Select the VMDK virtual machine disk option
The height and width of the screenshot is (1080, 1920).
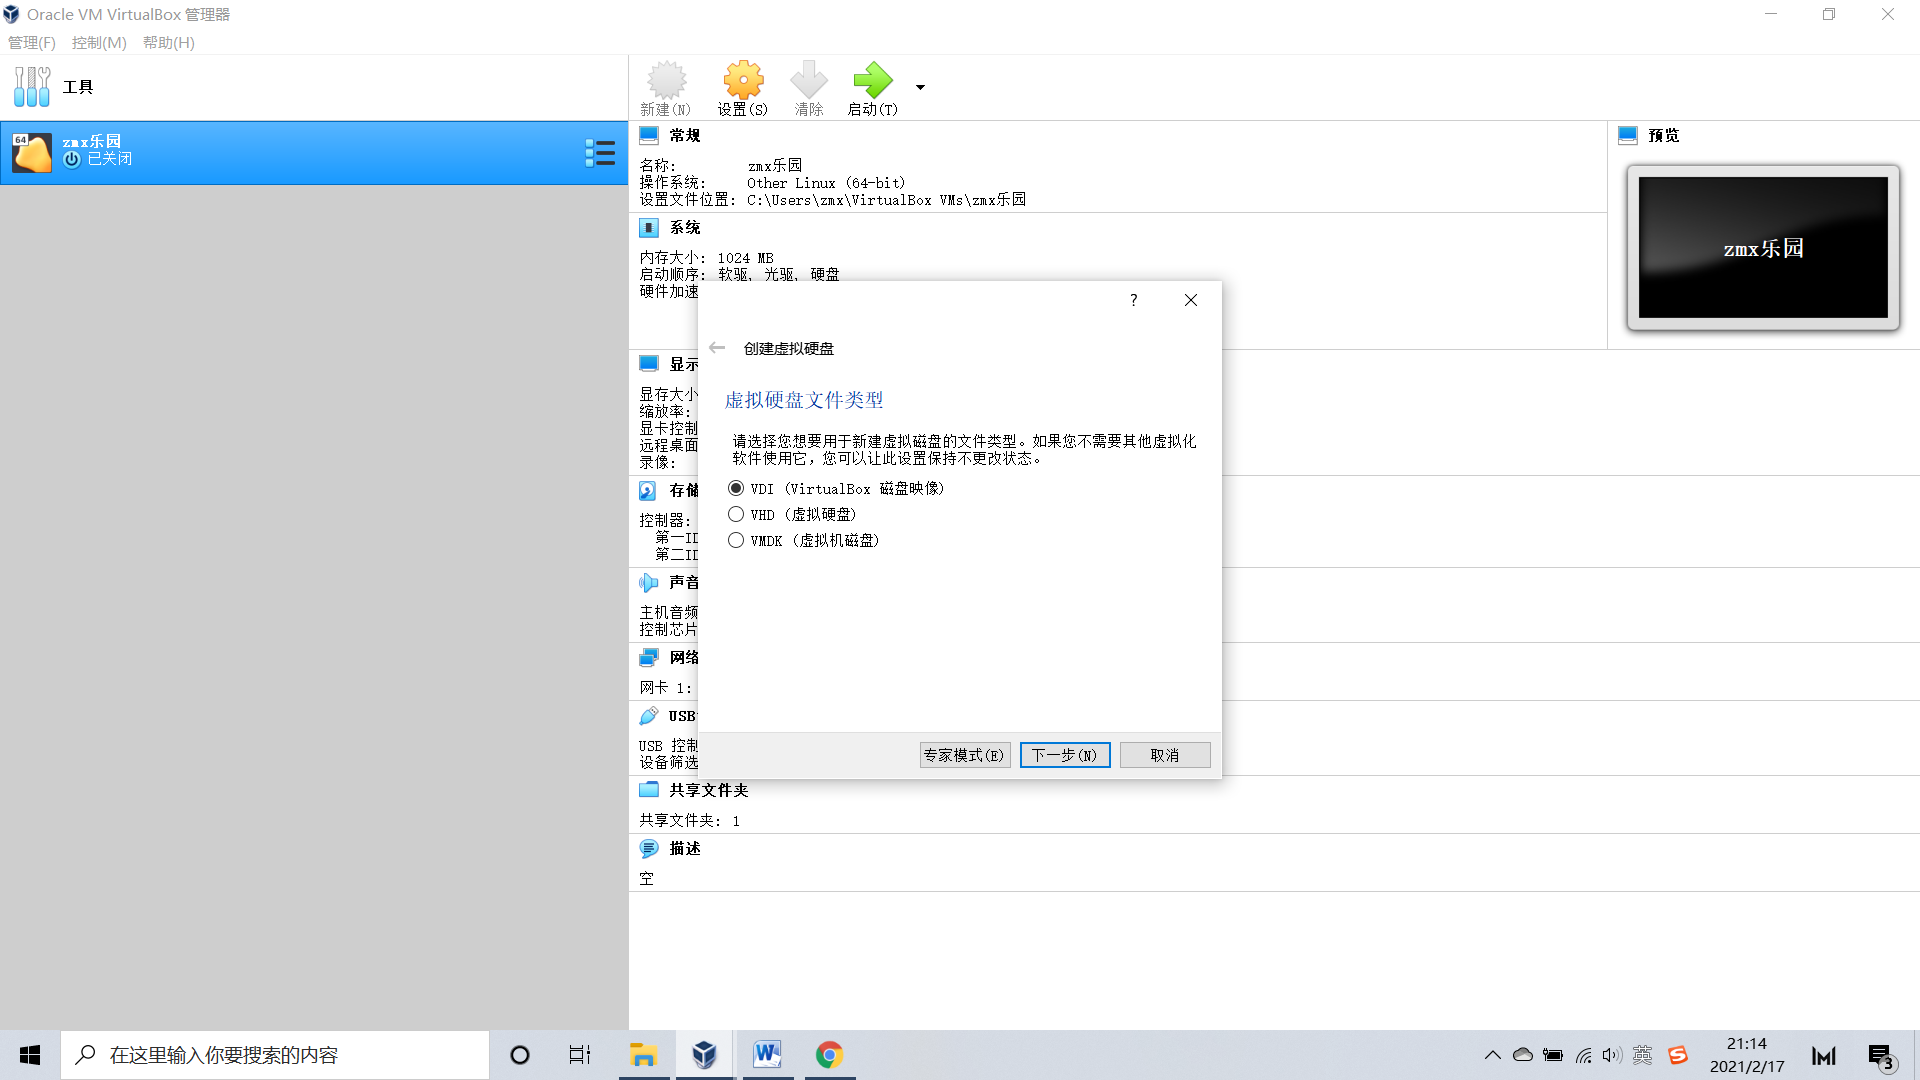[x=736, y=540]
